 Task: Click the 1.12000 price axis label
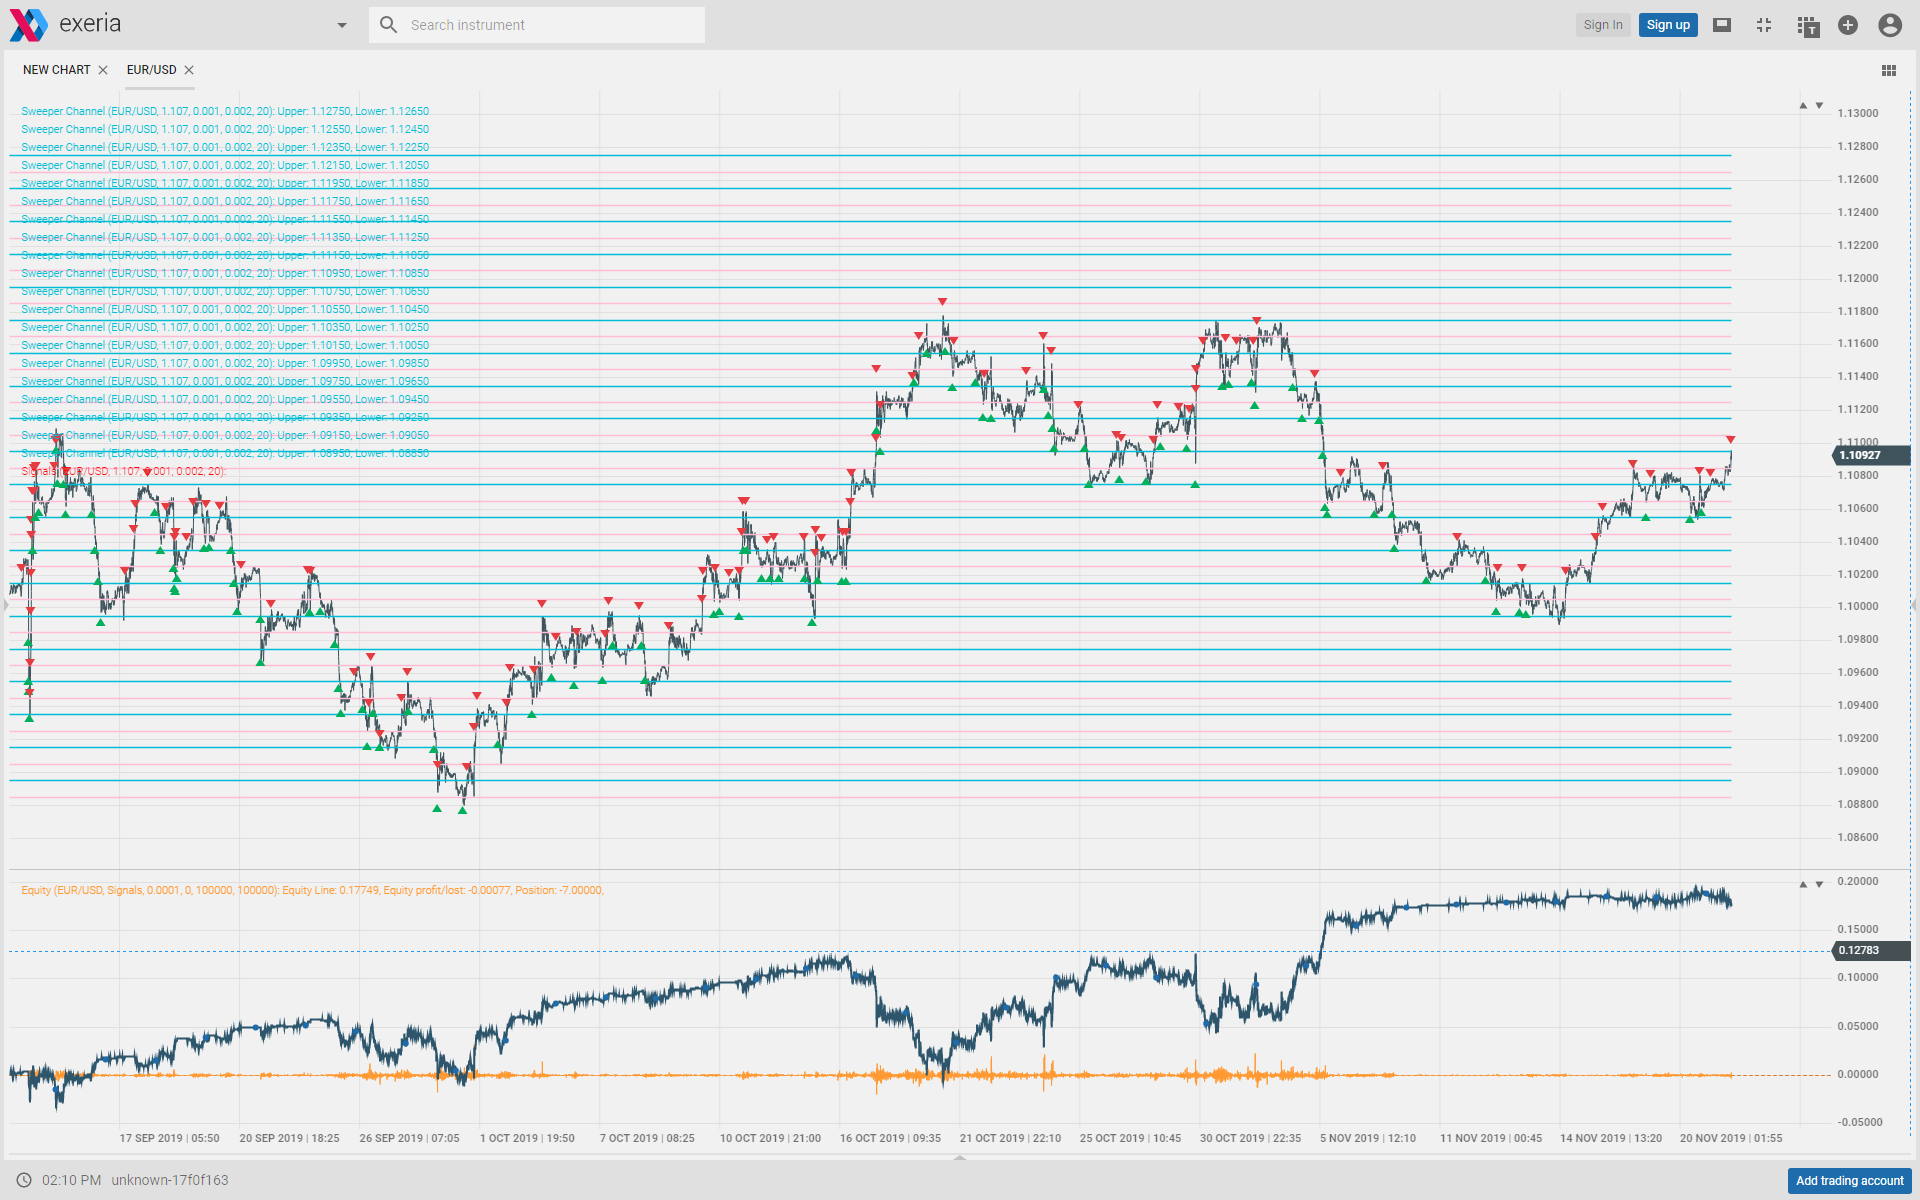(x=1858, y=278)
